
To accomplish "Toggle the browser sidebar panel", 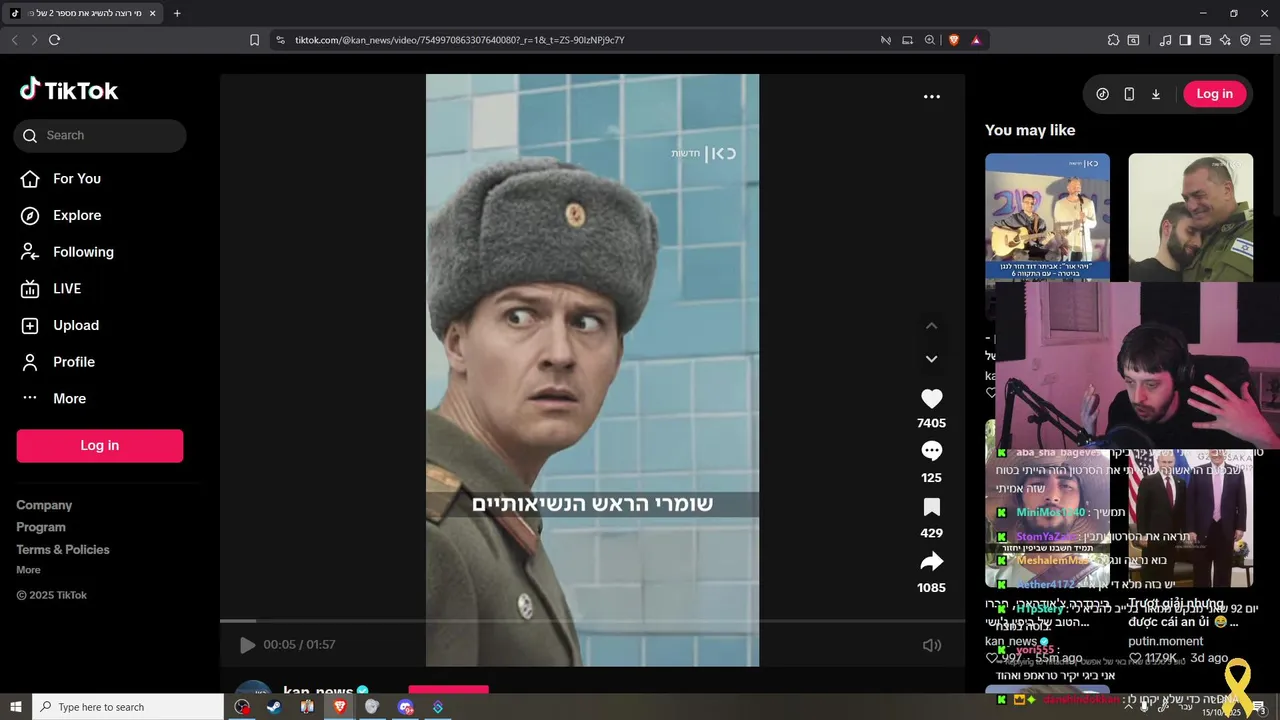I will click(x=1185, y=40).
